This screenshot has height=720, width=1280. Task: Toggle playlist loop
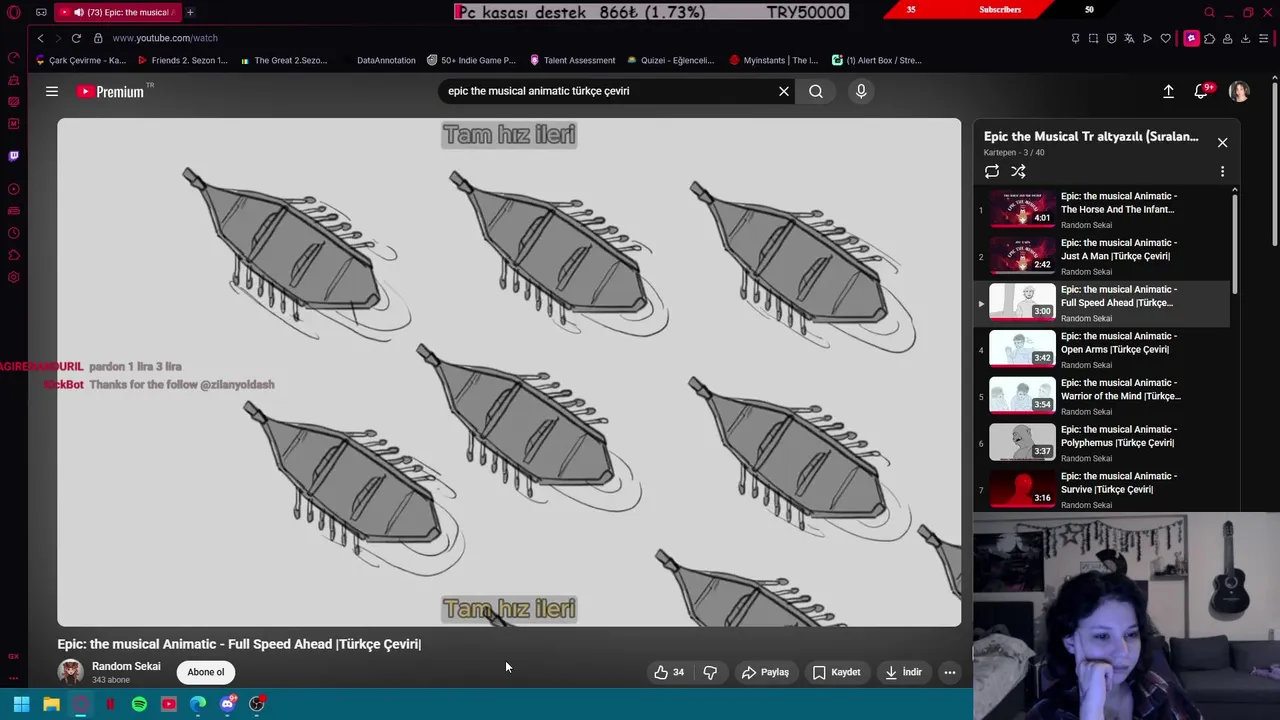point(992,172)
